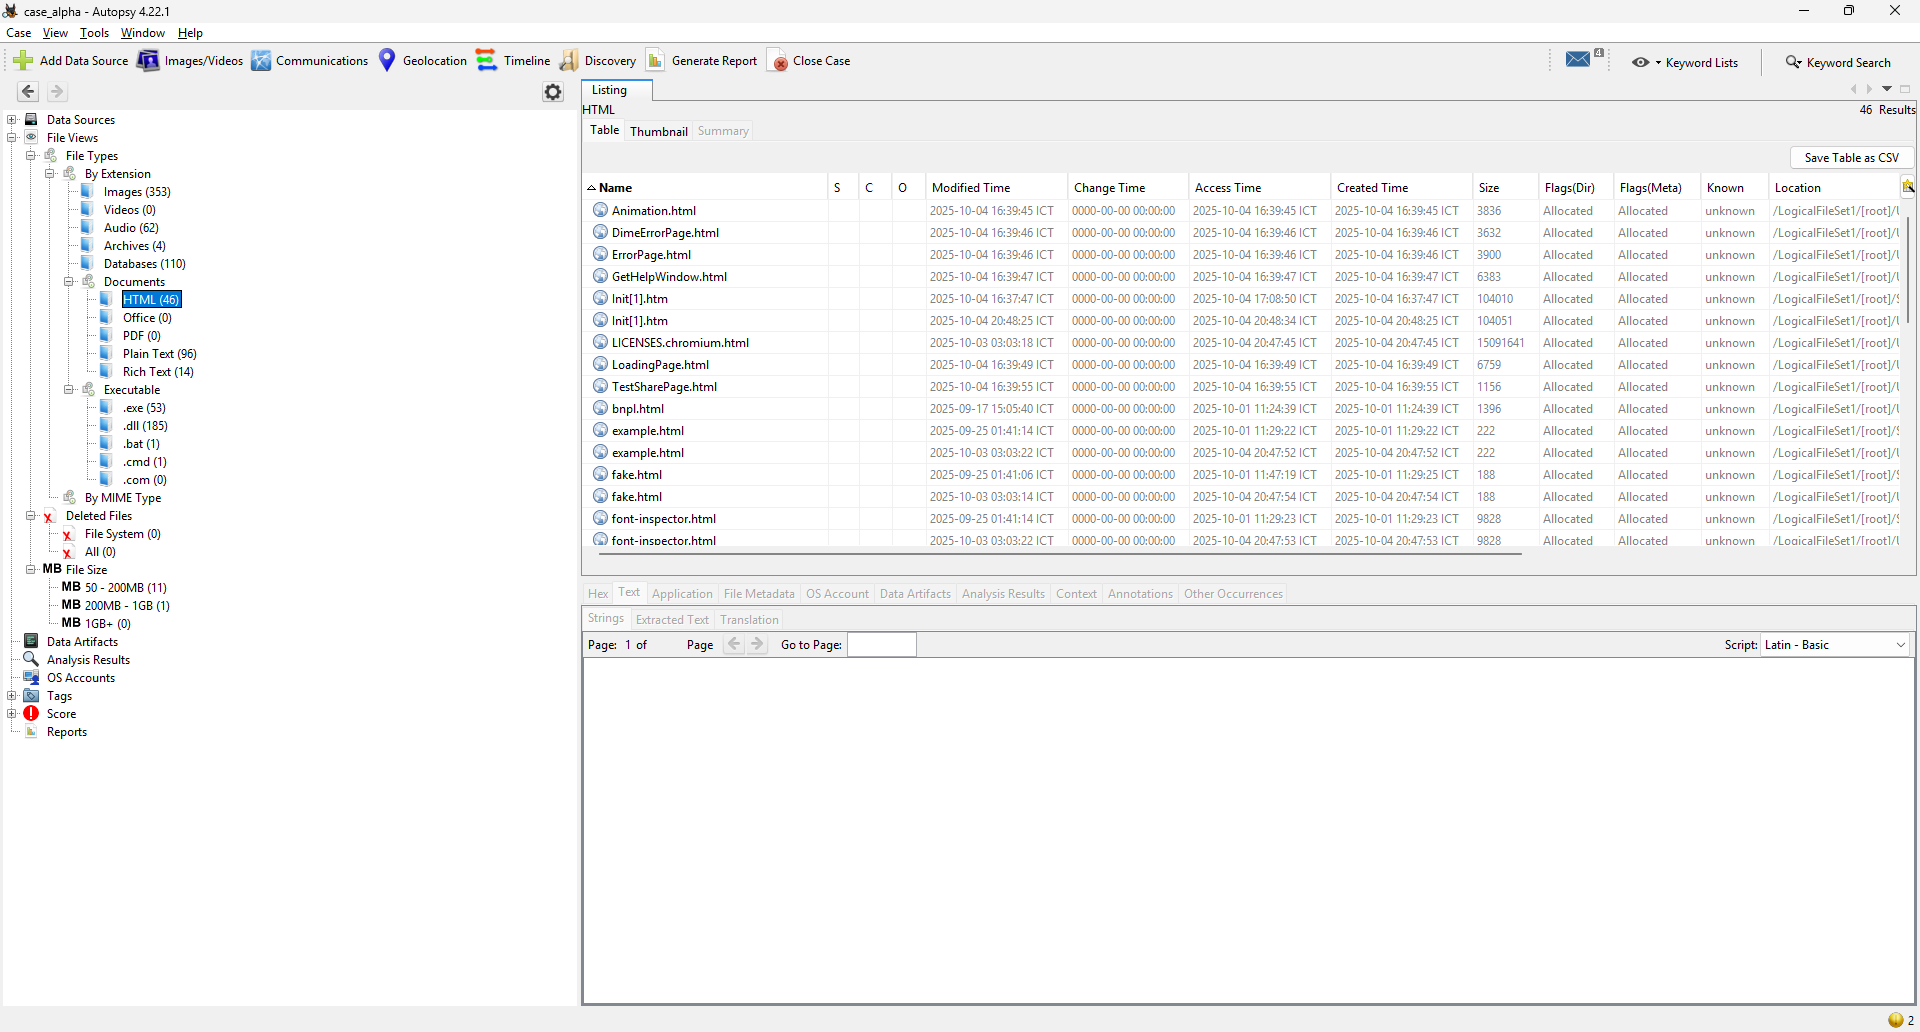Select the By MIME Type node

coord(122,497)
